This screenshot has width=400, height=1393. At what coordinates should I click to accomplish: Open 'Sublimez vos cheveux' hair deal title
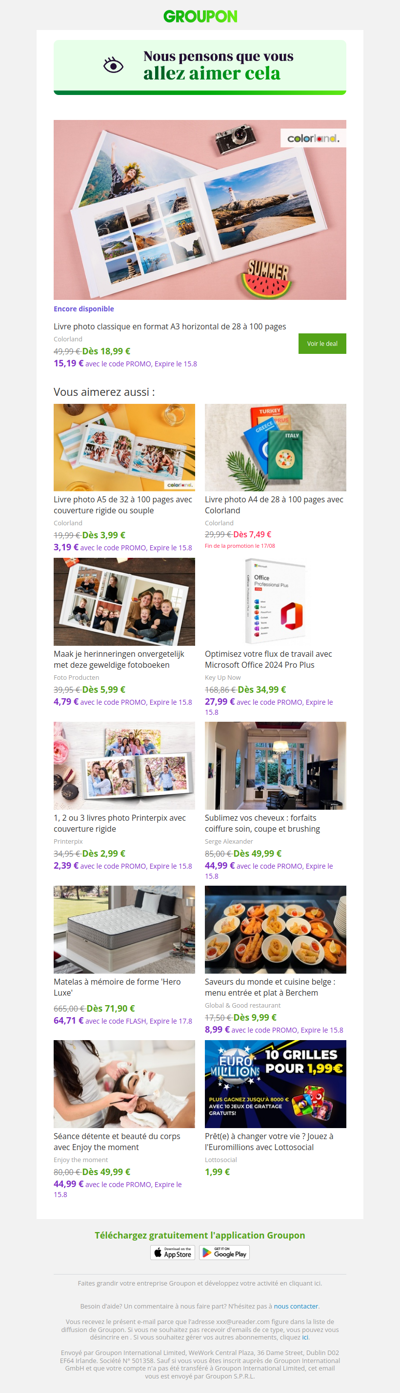(x=262, y=823)
